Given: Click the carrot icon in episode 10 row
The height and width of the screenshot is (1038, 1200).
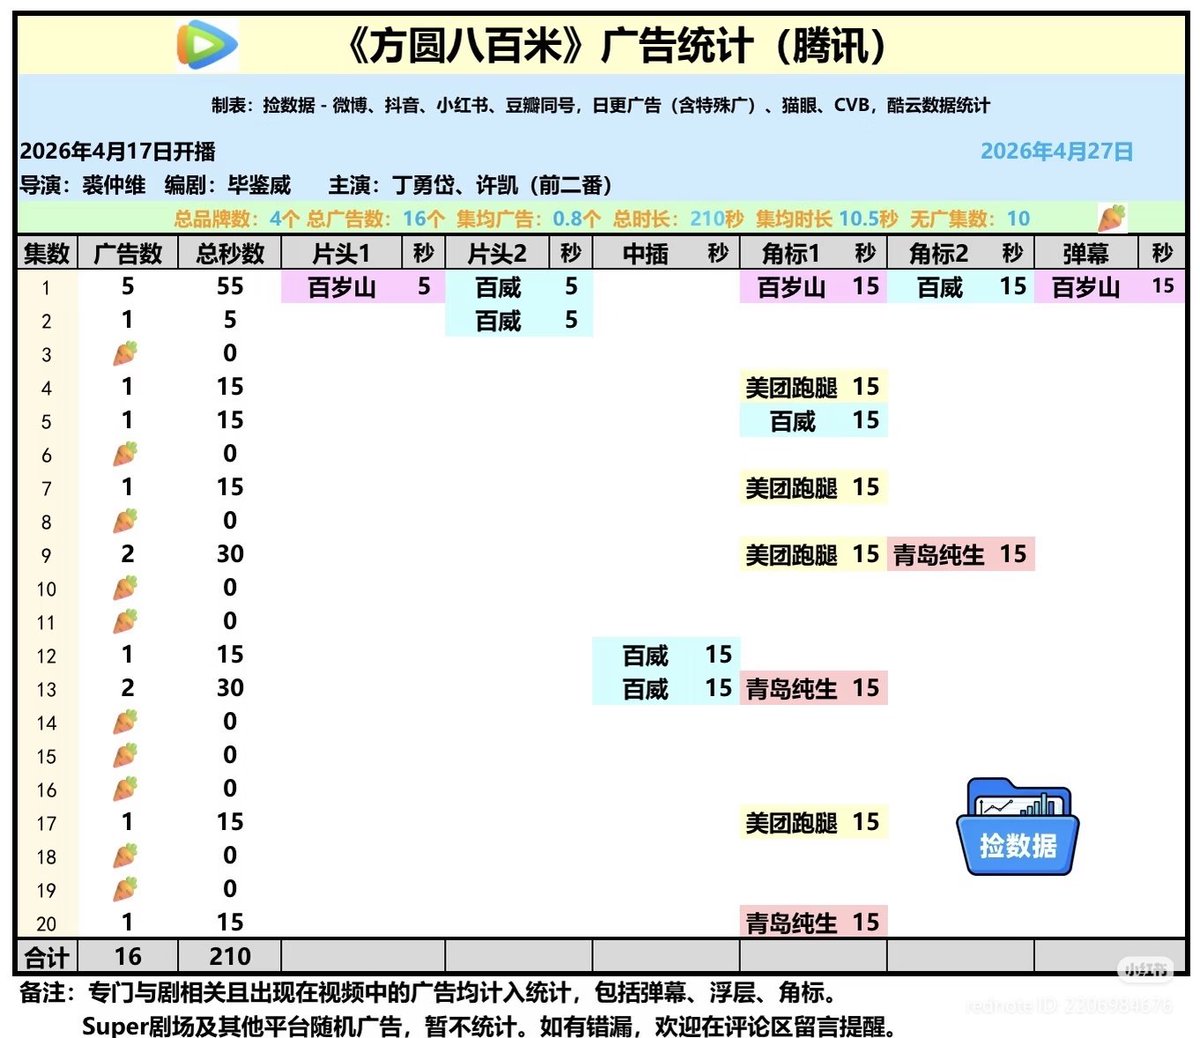Looking at the screenshot, I should pos(125,588).
